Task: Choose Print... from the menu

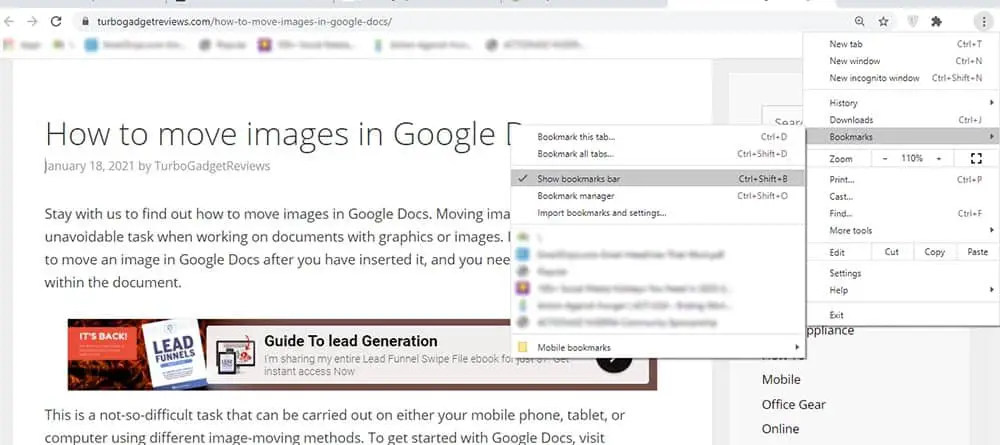Action: coord(901,179)
